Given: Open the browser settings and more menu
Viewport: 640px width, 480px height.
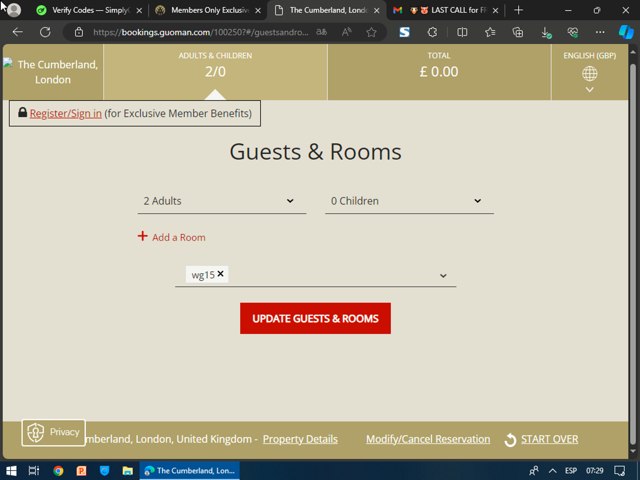Looking at the screenshot, I should click(x=600, y=32).
